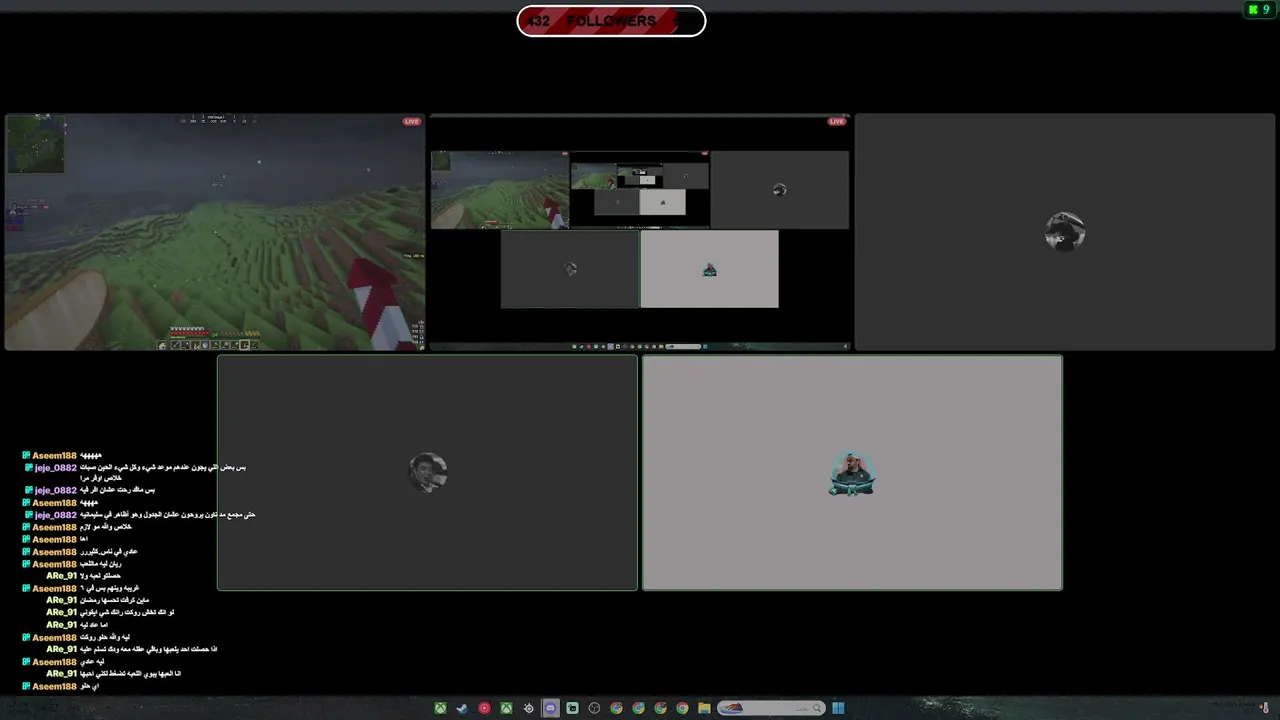
Task: Click the LIVE badge on the Minecraft stream
Action: (x=412, y=122)
